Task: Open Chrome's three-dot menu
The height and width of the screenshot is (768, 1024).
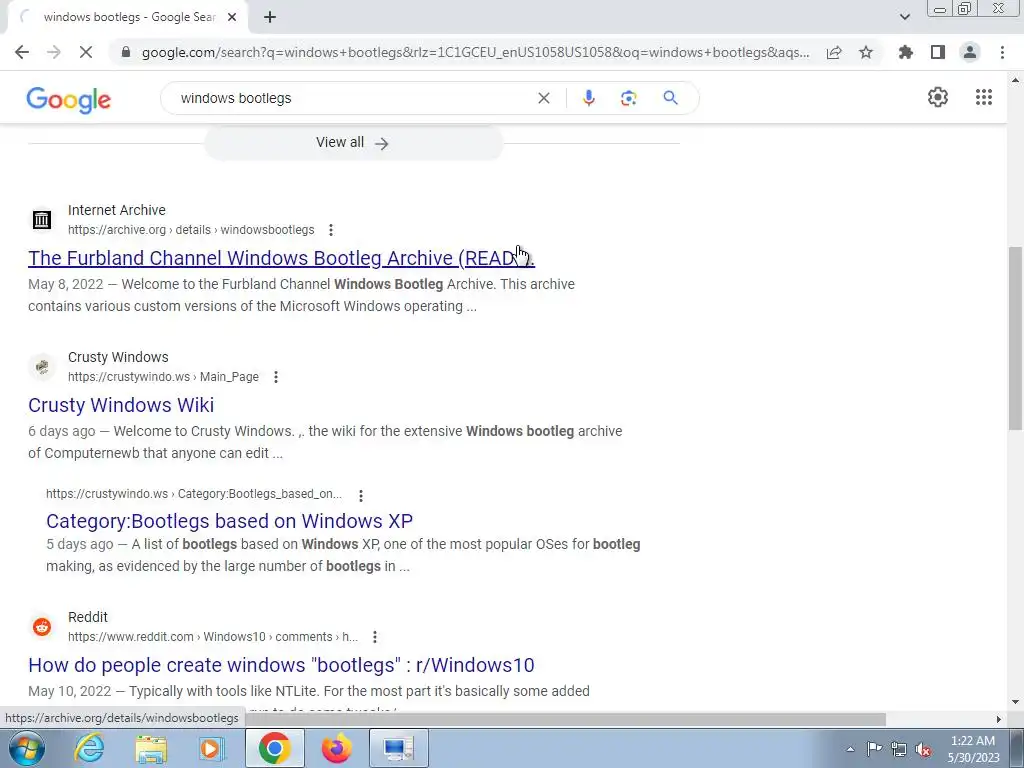Action: click(x=1002, y=52)
